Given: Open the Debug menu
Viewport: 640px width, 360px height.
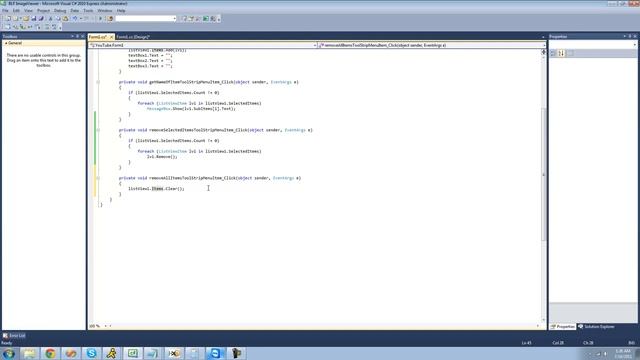Looking at the screenshot, I should (x=60, y=11).
